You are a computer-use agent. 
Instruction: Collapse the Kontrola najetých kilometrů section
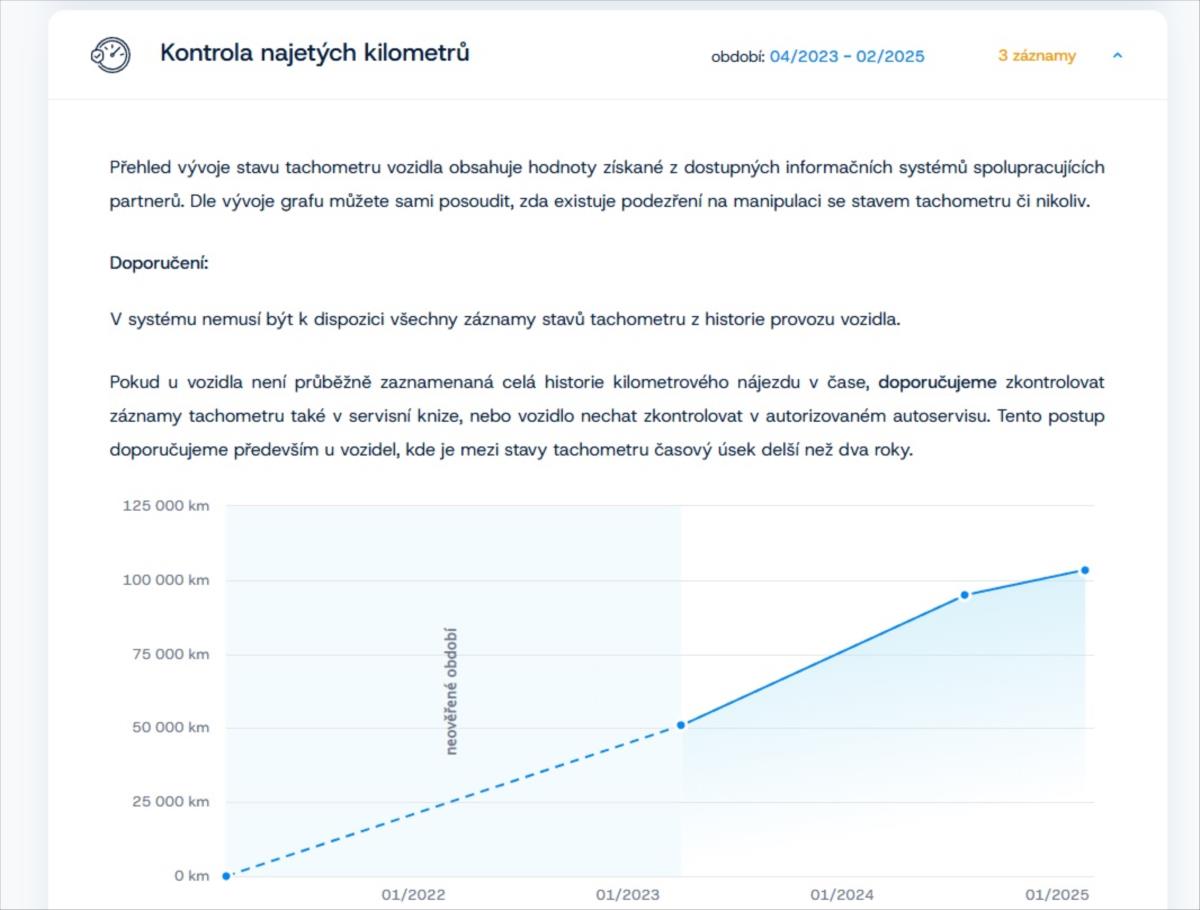coord(1118,56)
